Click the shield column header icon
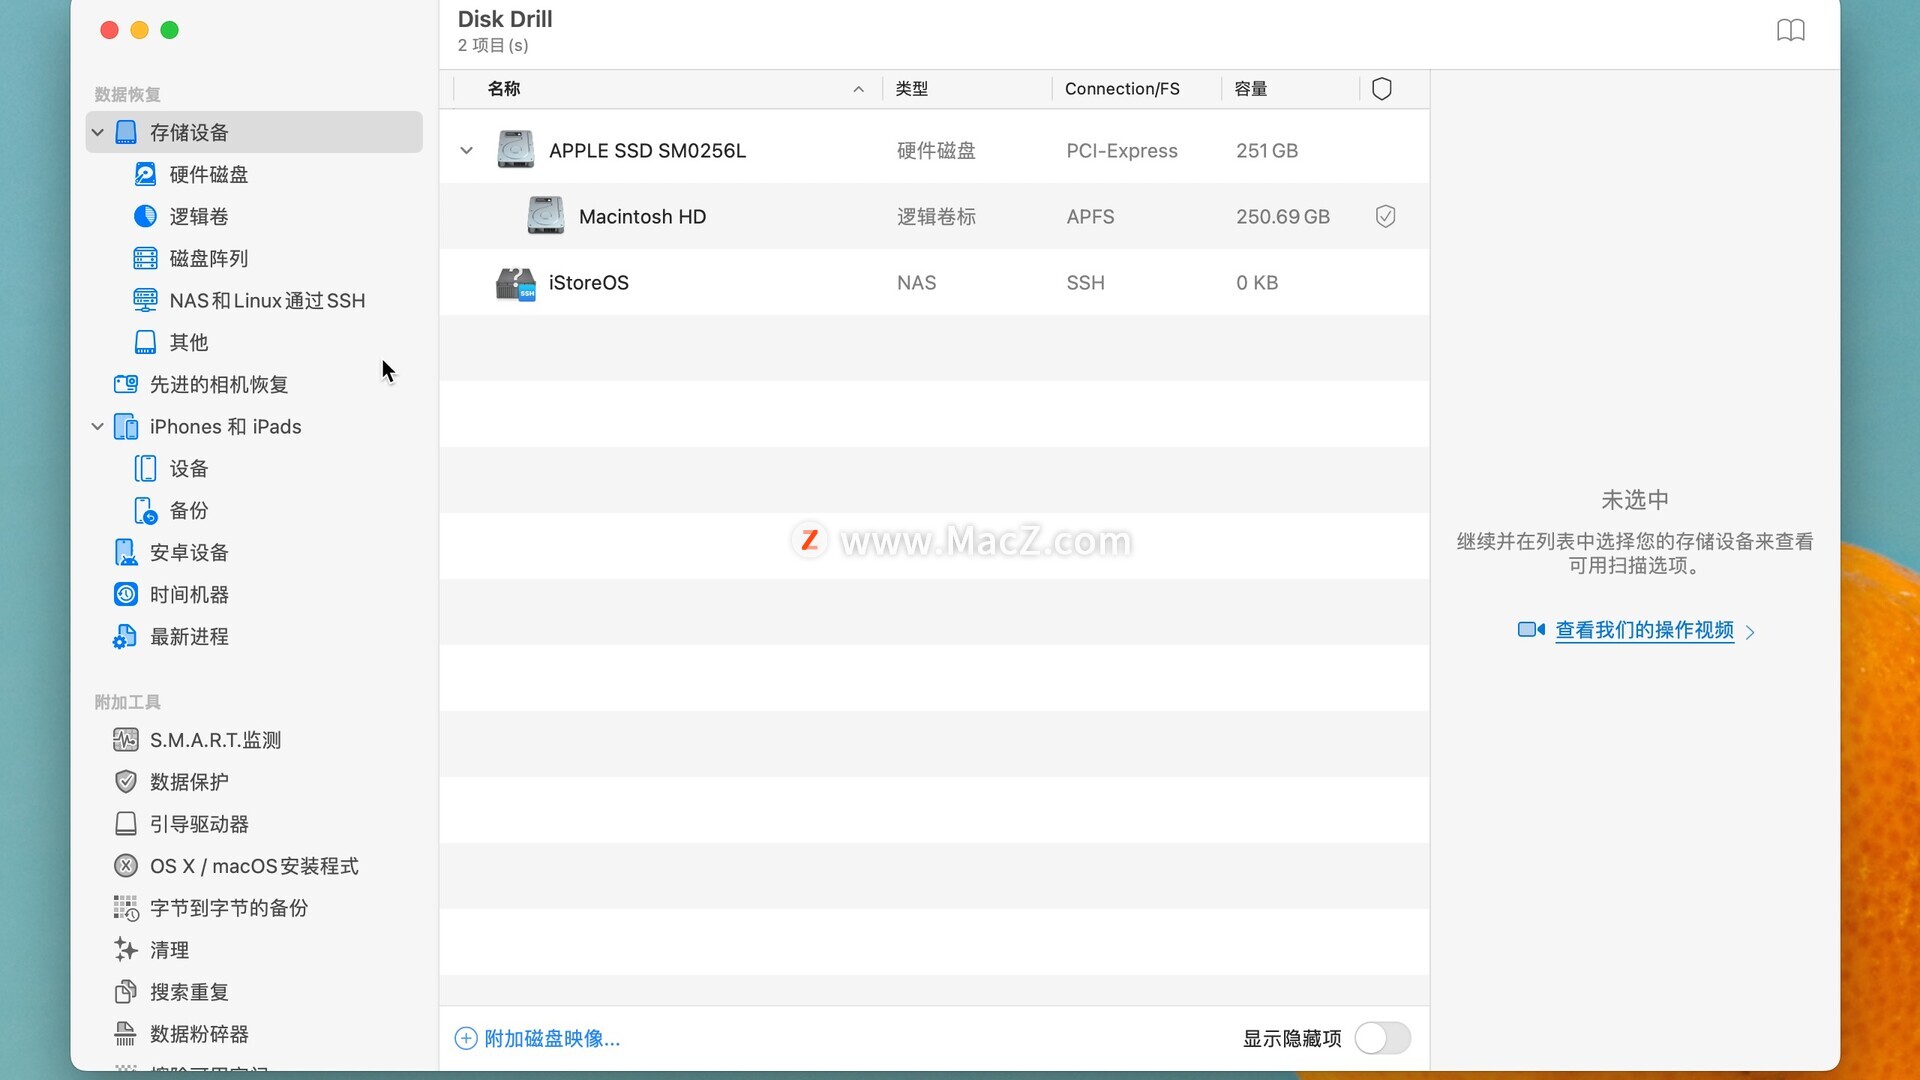The image size is (1920, 1080). point(1382,89)
